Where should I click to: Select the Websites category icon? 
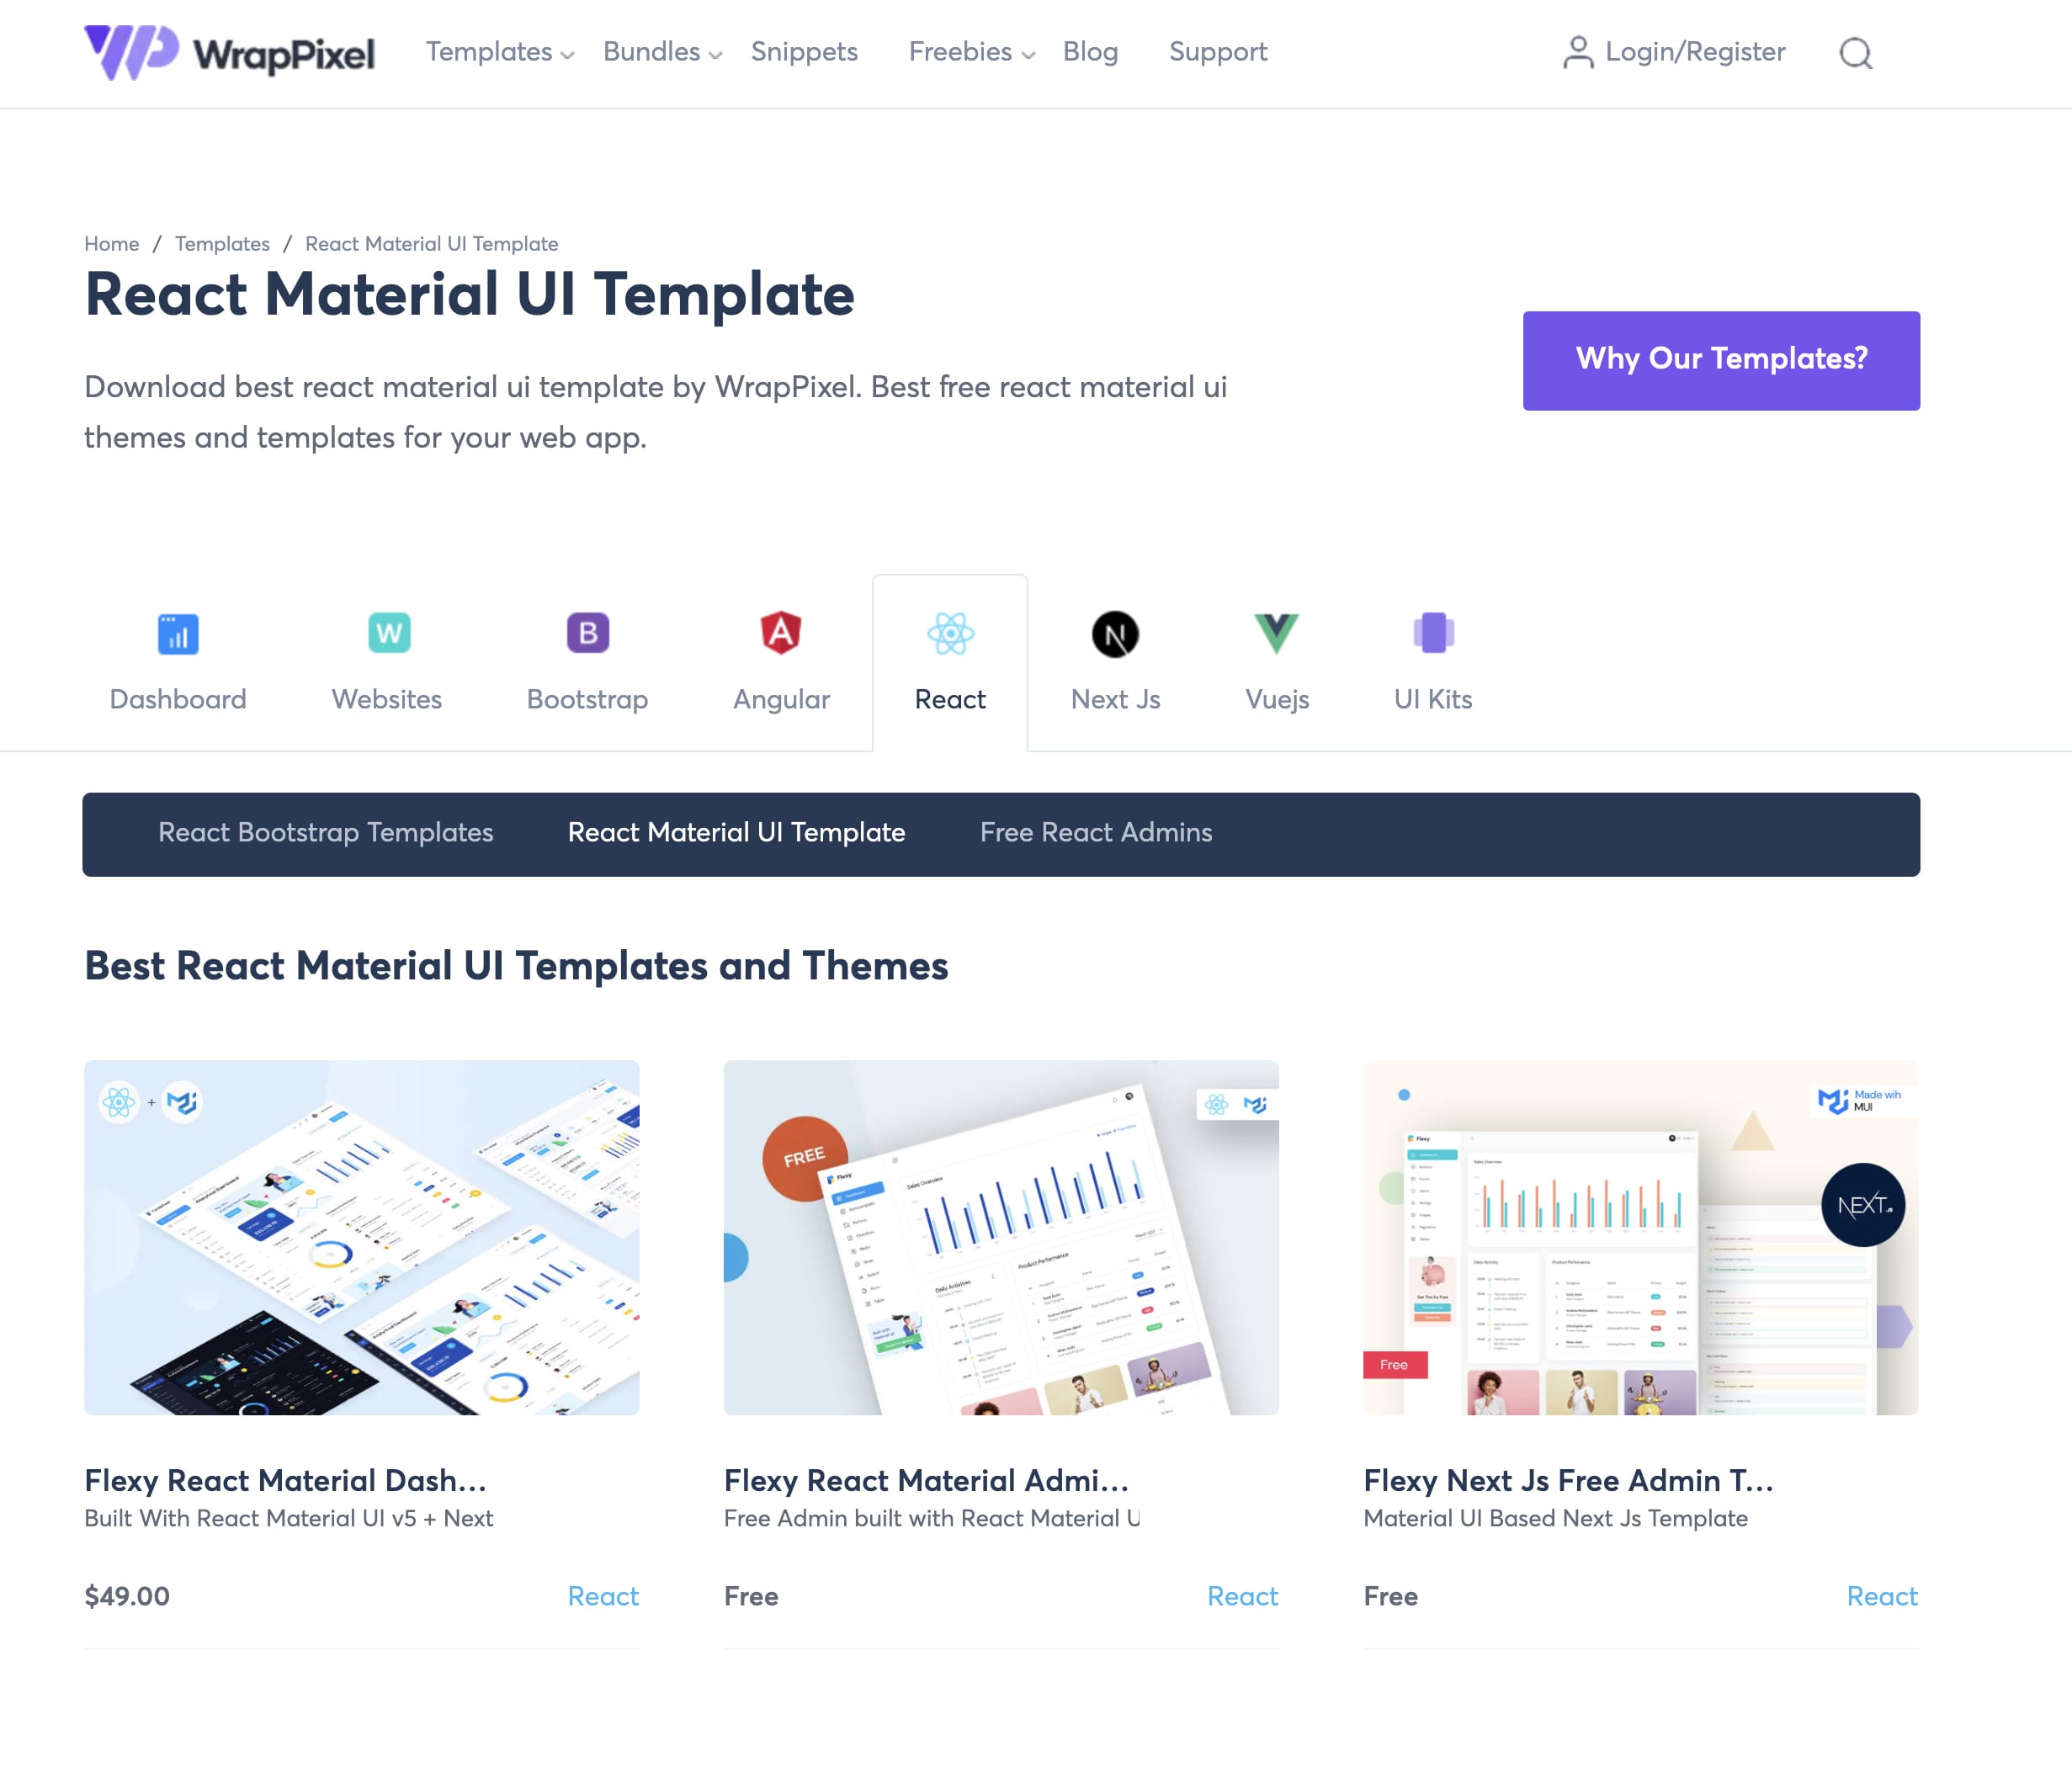387,633
